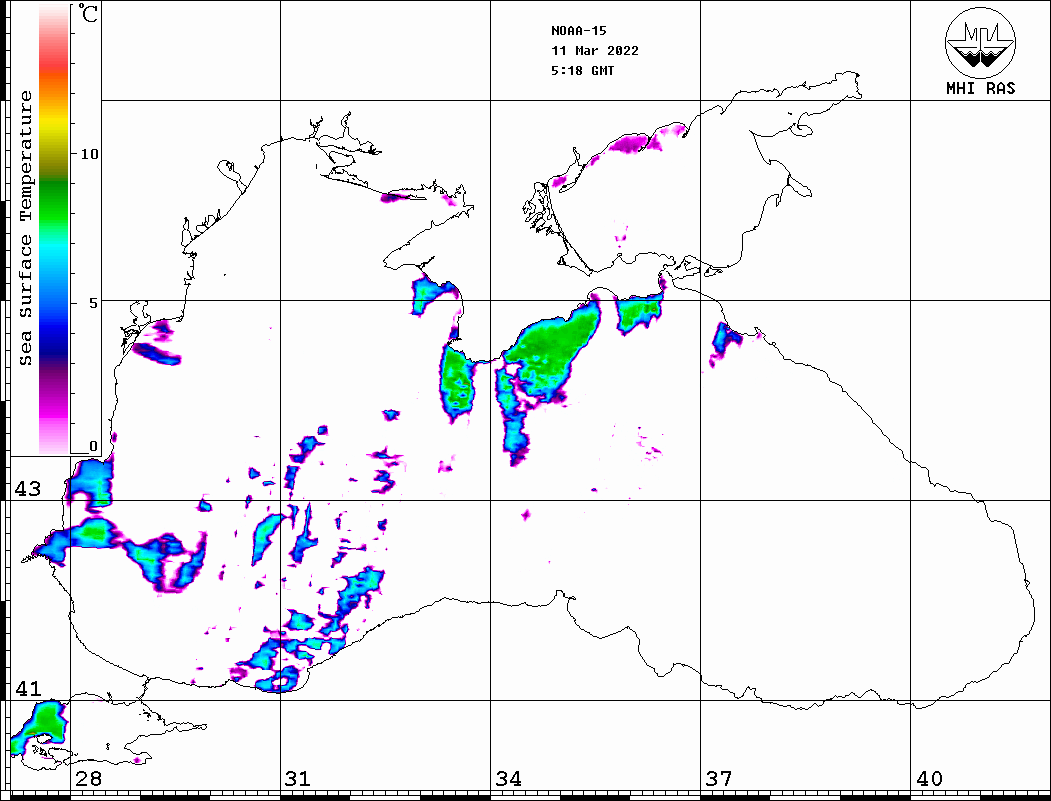The width and height of the screenshot is (1051, 801).
Task: Click latitude label 41
Action: pos(27,688)
